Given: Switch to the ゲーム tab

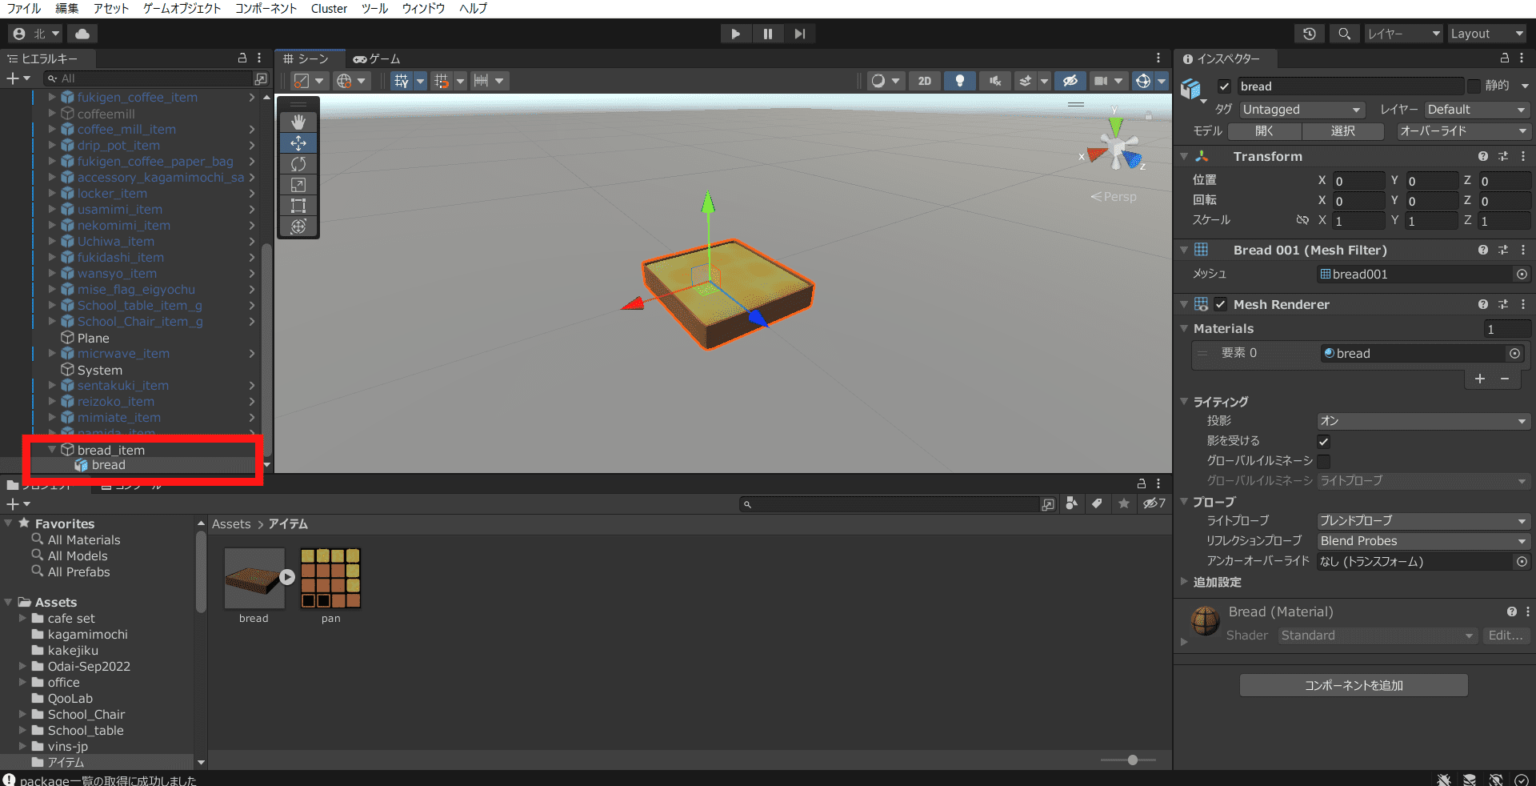Looking at the screenshot, I should click(x=376, y=58).
